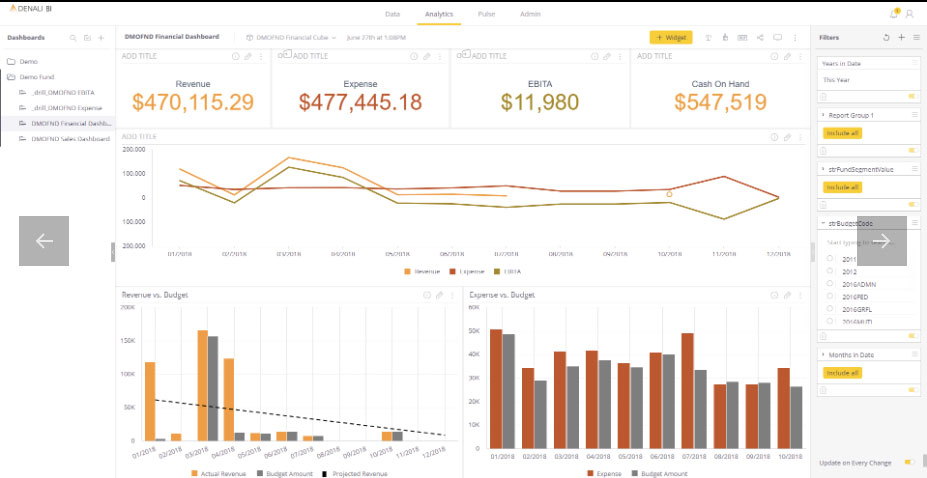Open the monitor display icon in the toolbar
This screenshot has height=478, width=927.
pos(778,38)
